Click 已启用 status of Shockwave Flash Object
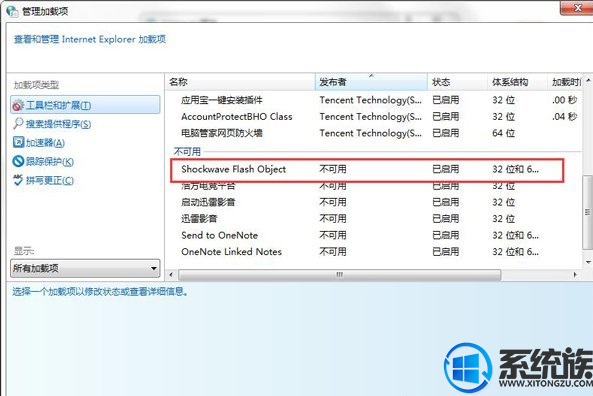Image resolution: width=593 pixels, height=396 pixels. [446, 169]
